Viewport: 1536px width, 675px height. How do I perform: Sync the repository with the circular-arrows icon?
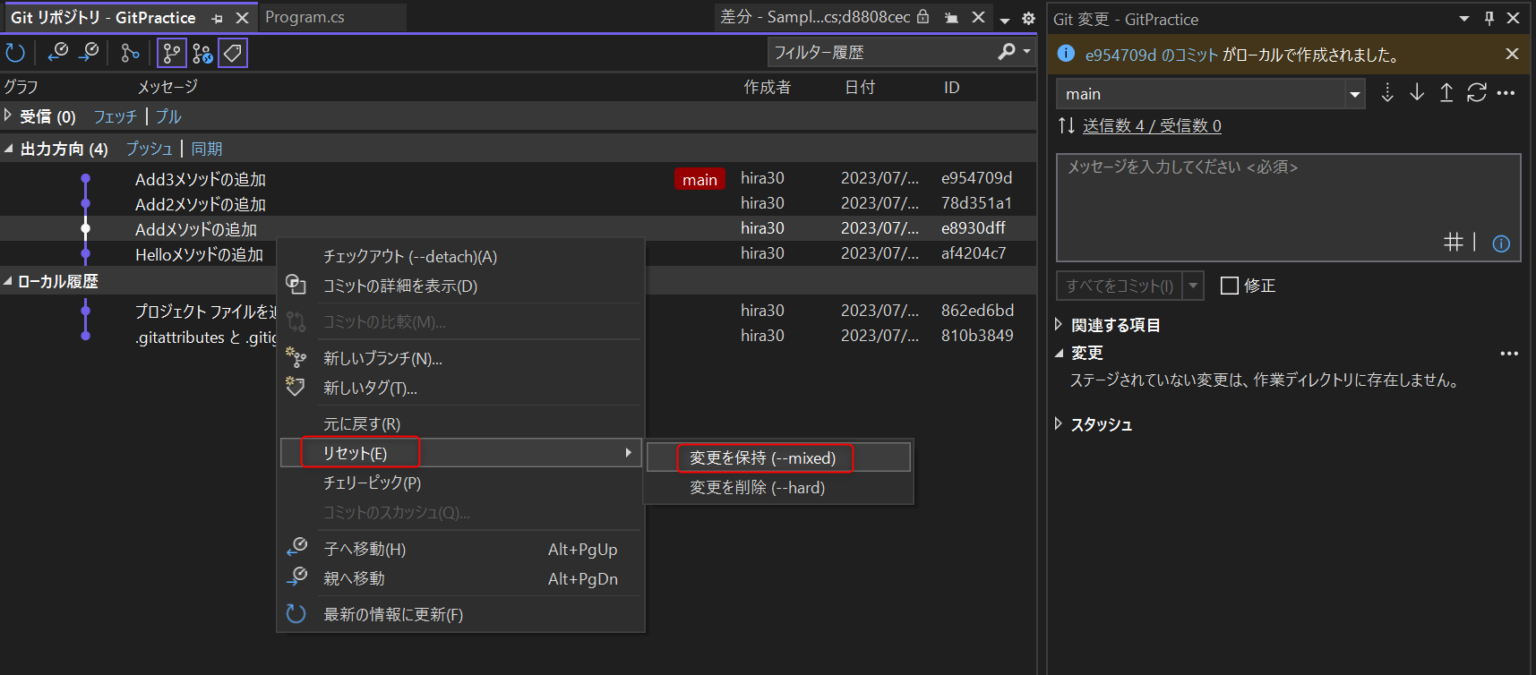pos(1477,92)
